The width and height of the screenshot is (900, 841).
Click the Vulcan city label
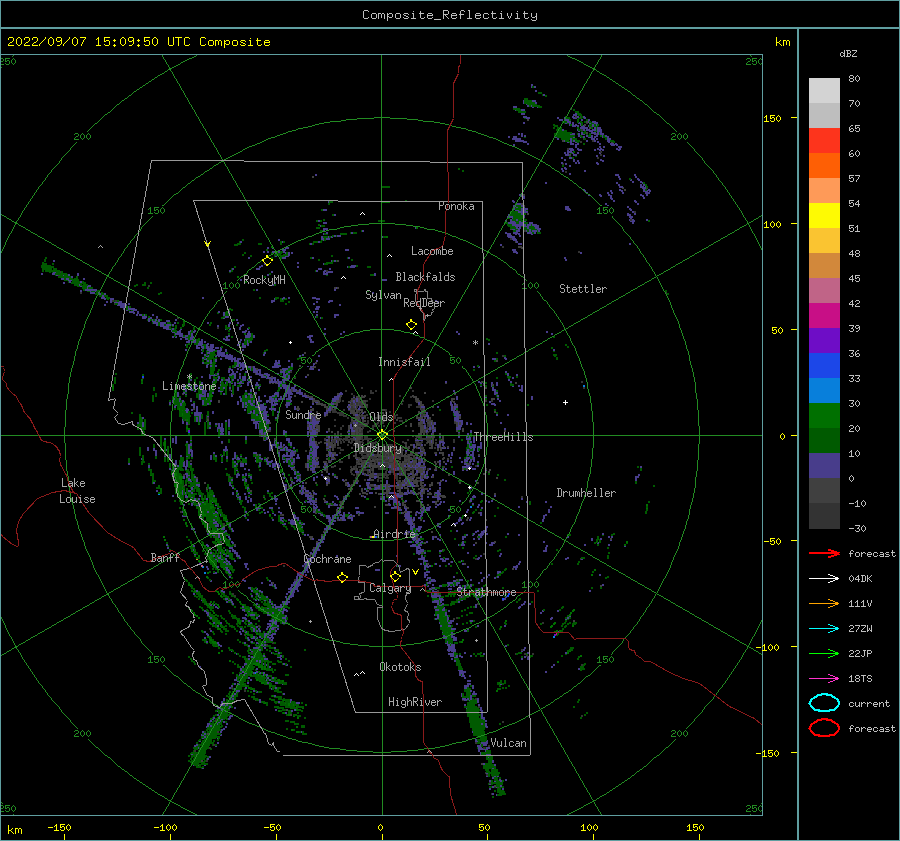tap(509, 743)
